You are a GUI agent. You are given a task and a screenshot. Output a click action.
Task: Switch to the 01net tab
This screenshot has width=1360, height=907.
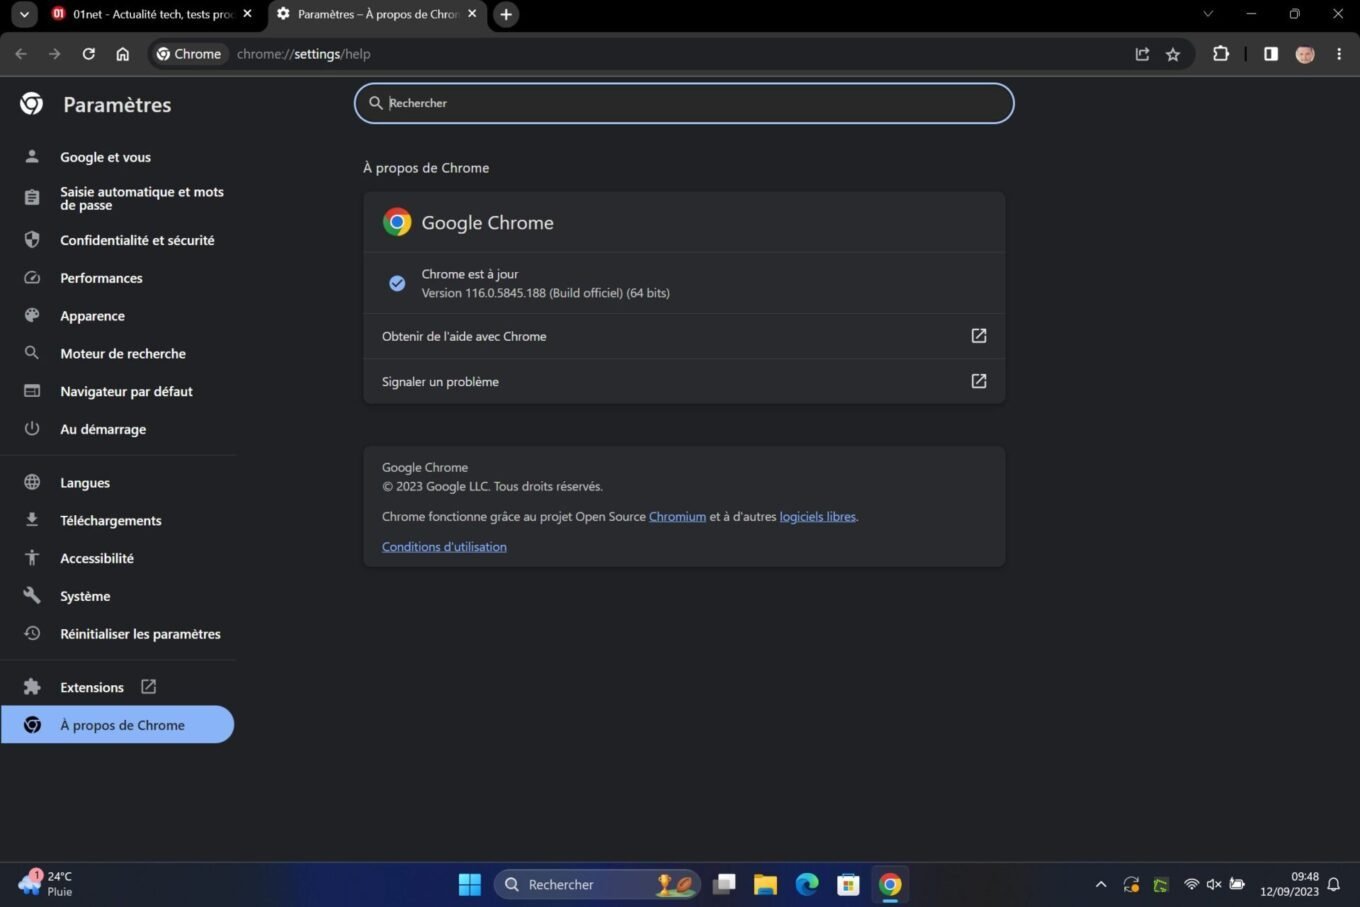pos(152,14)
